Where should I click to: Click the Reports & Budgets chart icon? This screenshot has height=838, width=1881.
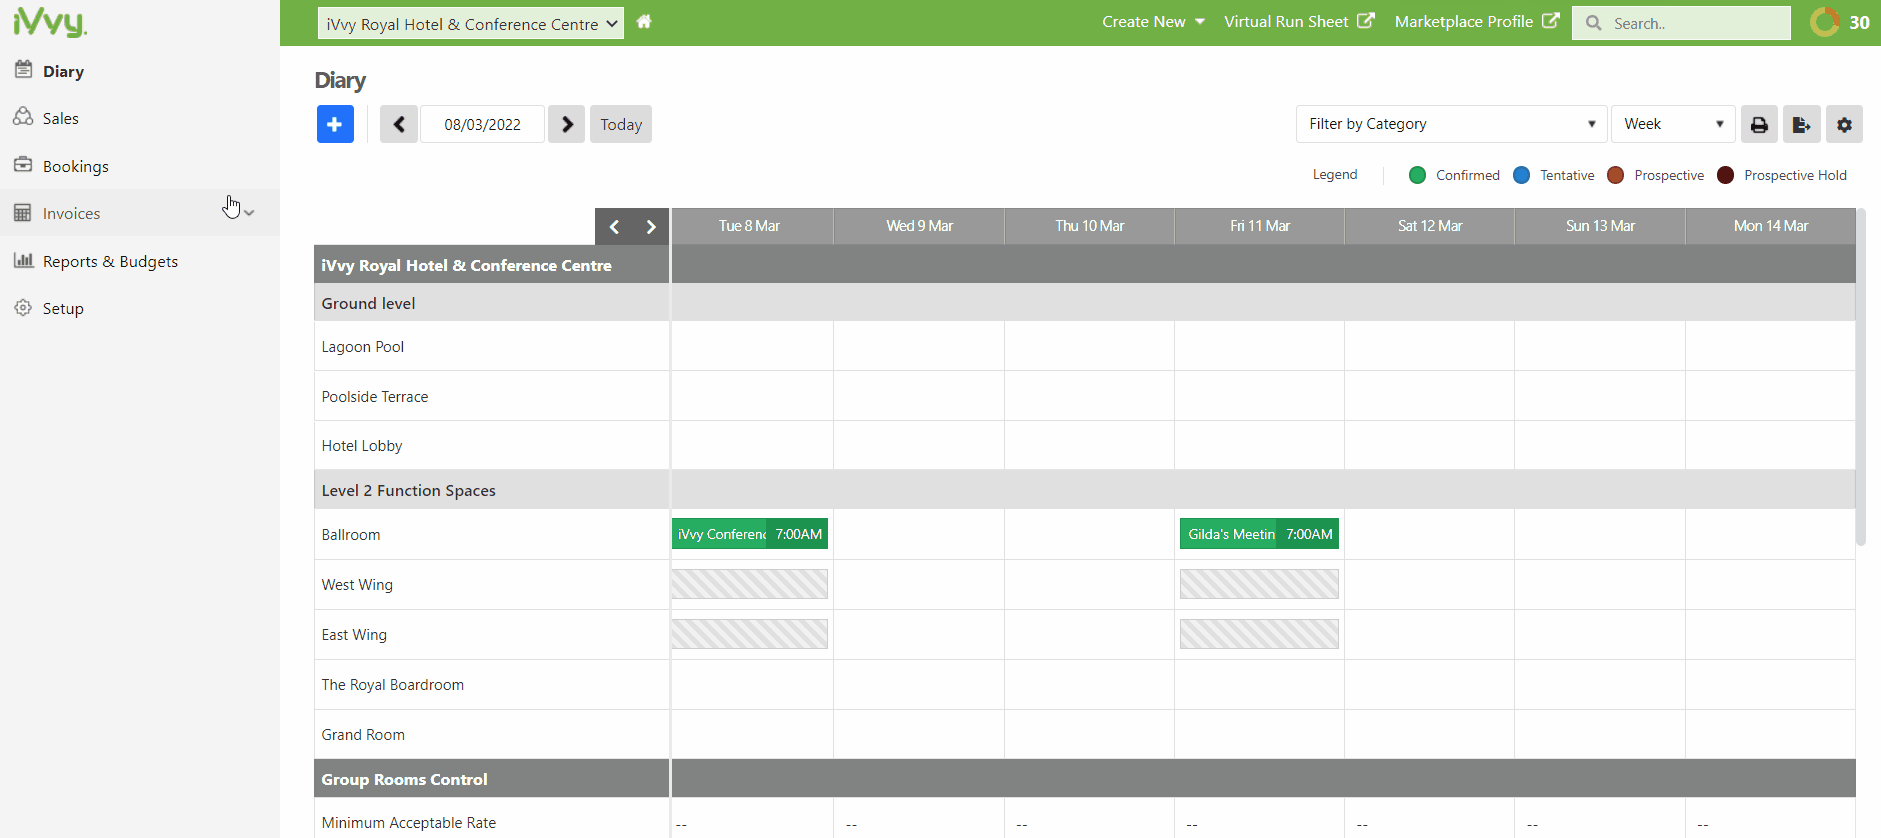point(23,260)
